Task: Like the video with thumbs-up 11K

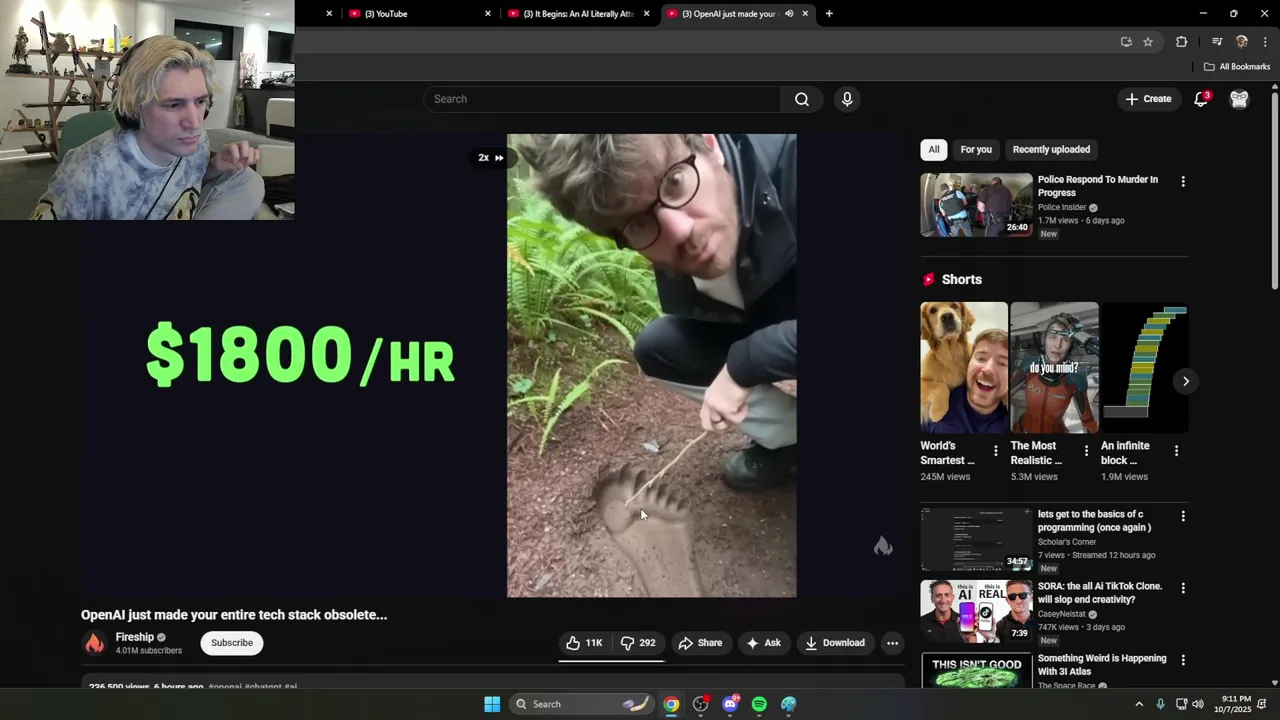Action: (x=584, y=643)
